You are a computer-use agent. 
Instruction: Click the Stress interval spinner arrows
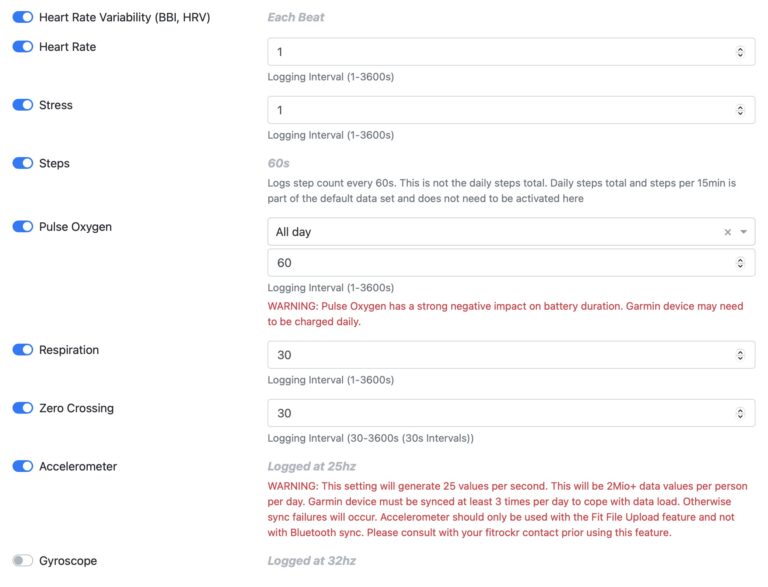[740, 110]
